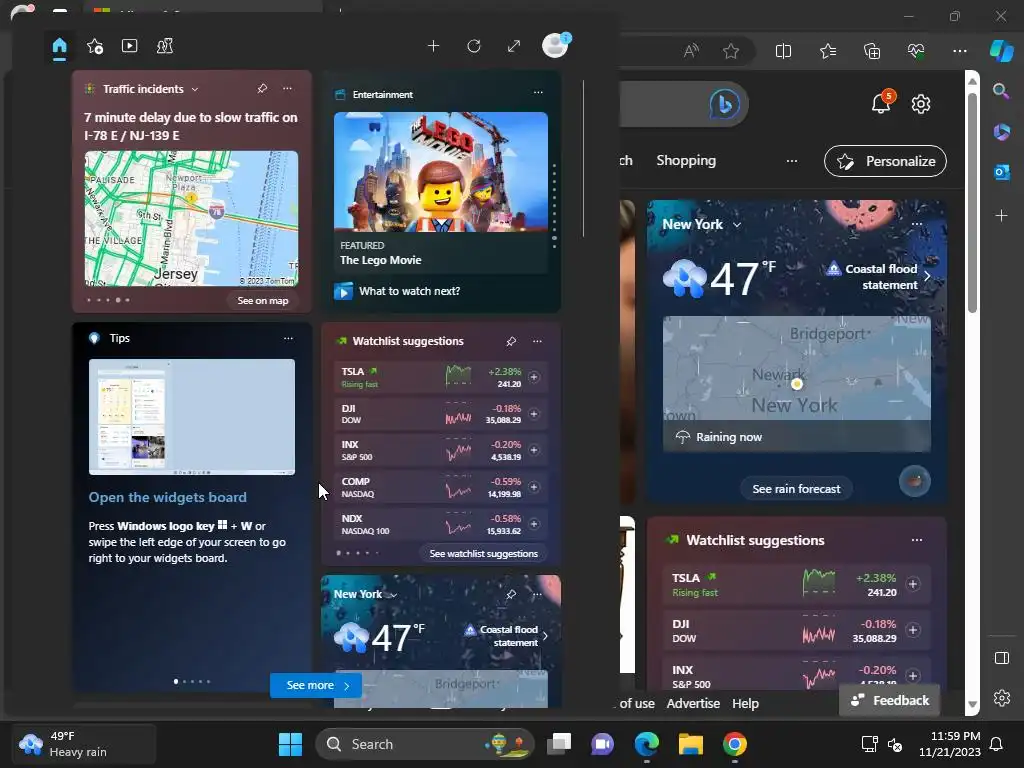Image resolution: width=1024 pixels, height=768 pixels.
Task: Open Coastal flood statement in Edge card
Action: 878,276
